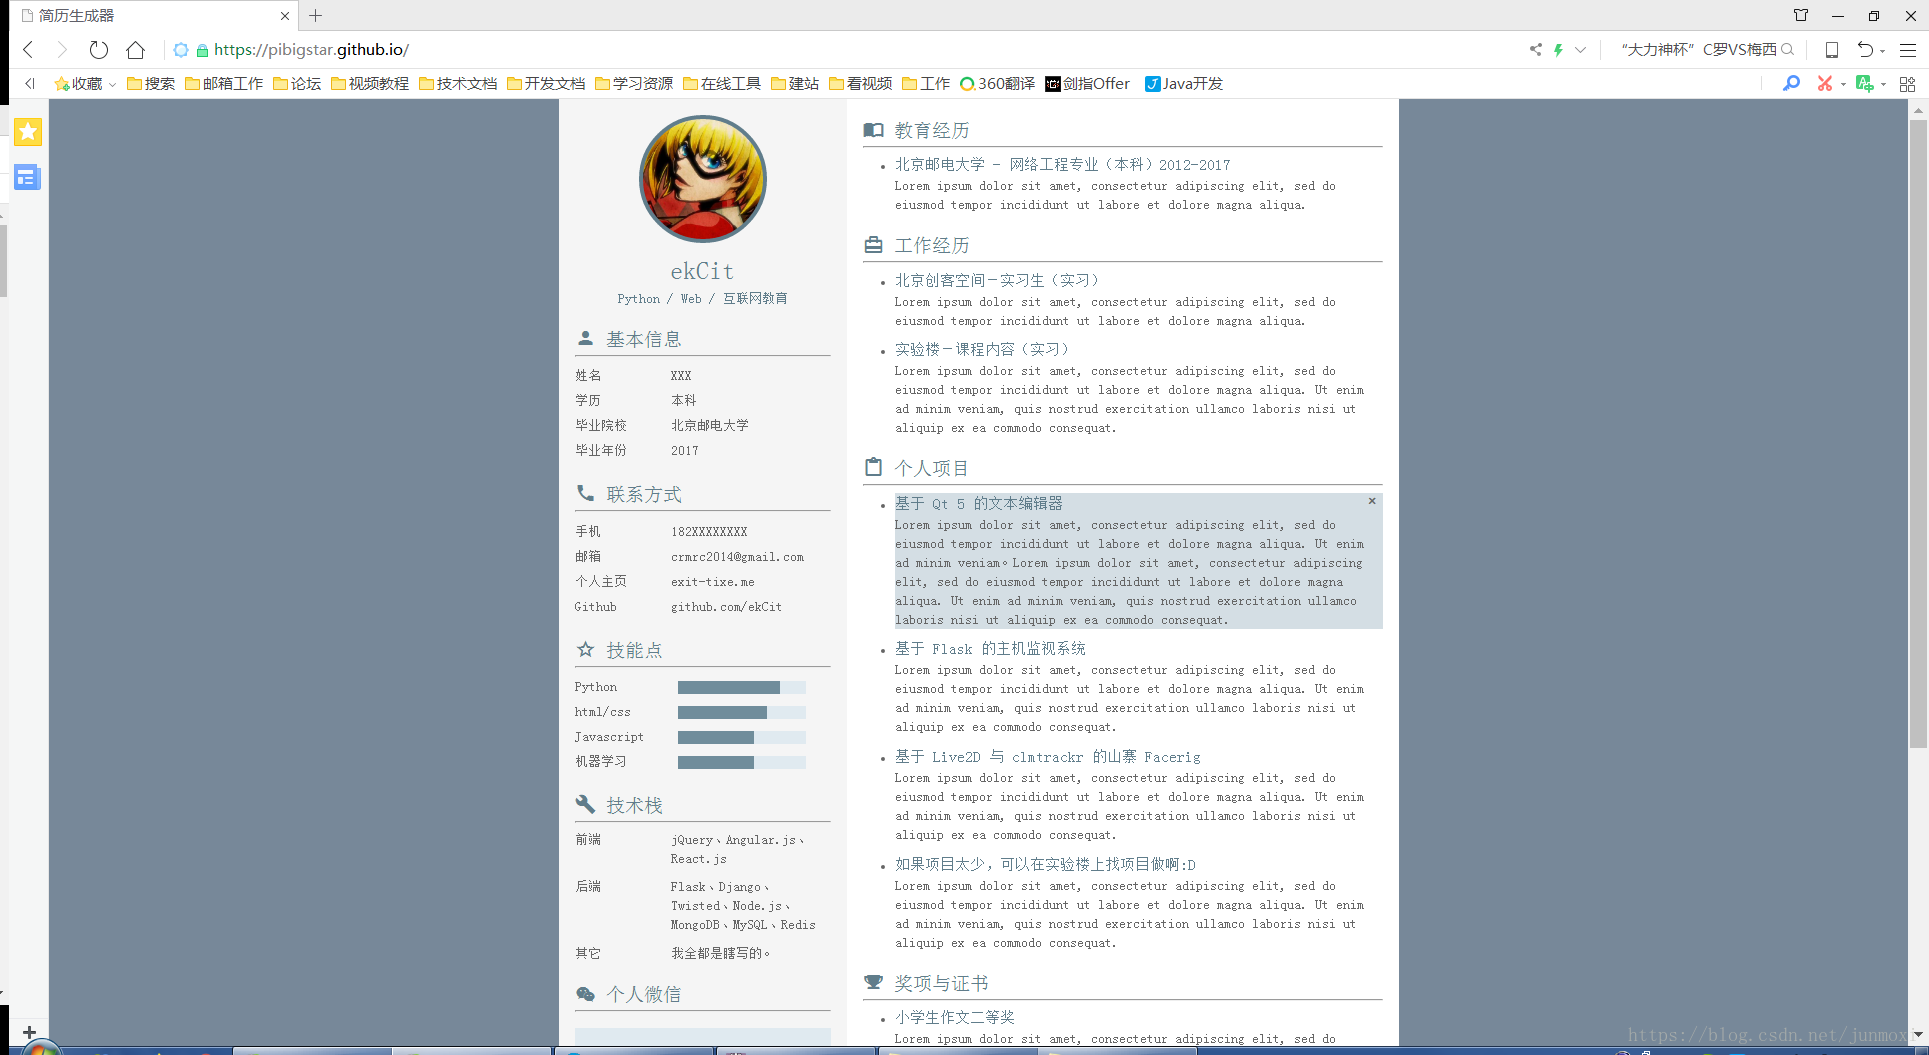Screen dimensions: 1929x1055
Task: Open the 工作 bookmark folder
Action: [x=926, y=84]
